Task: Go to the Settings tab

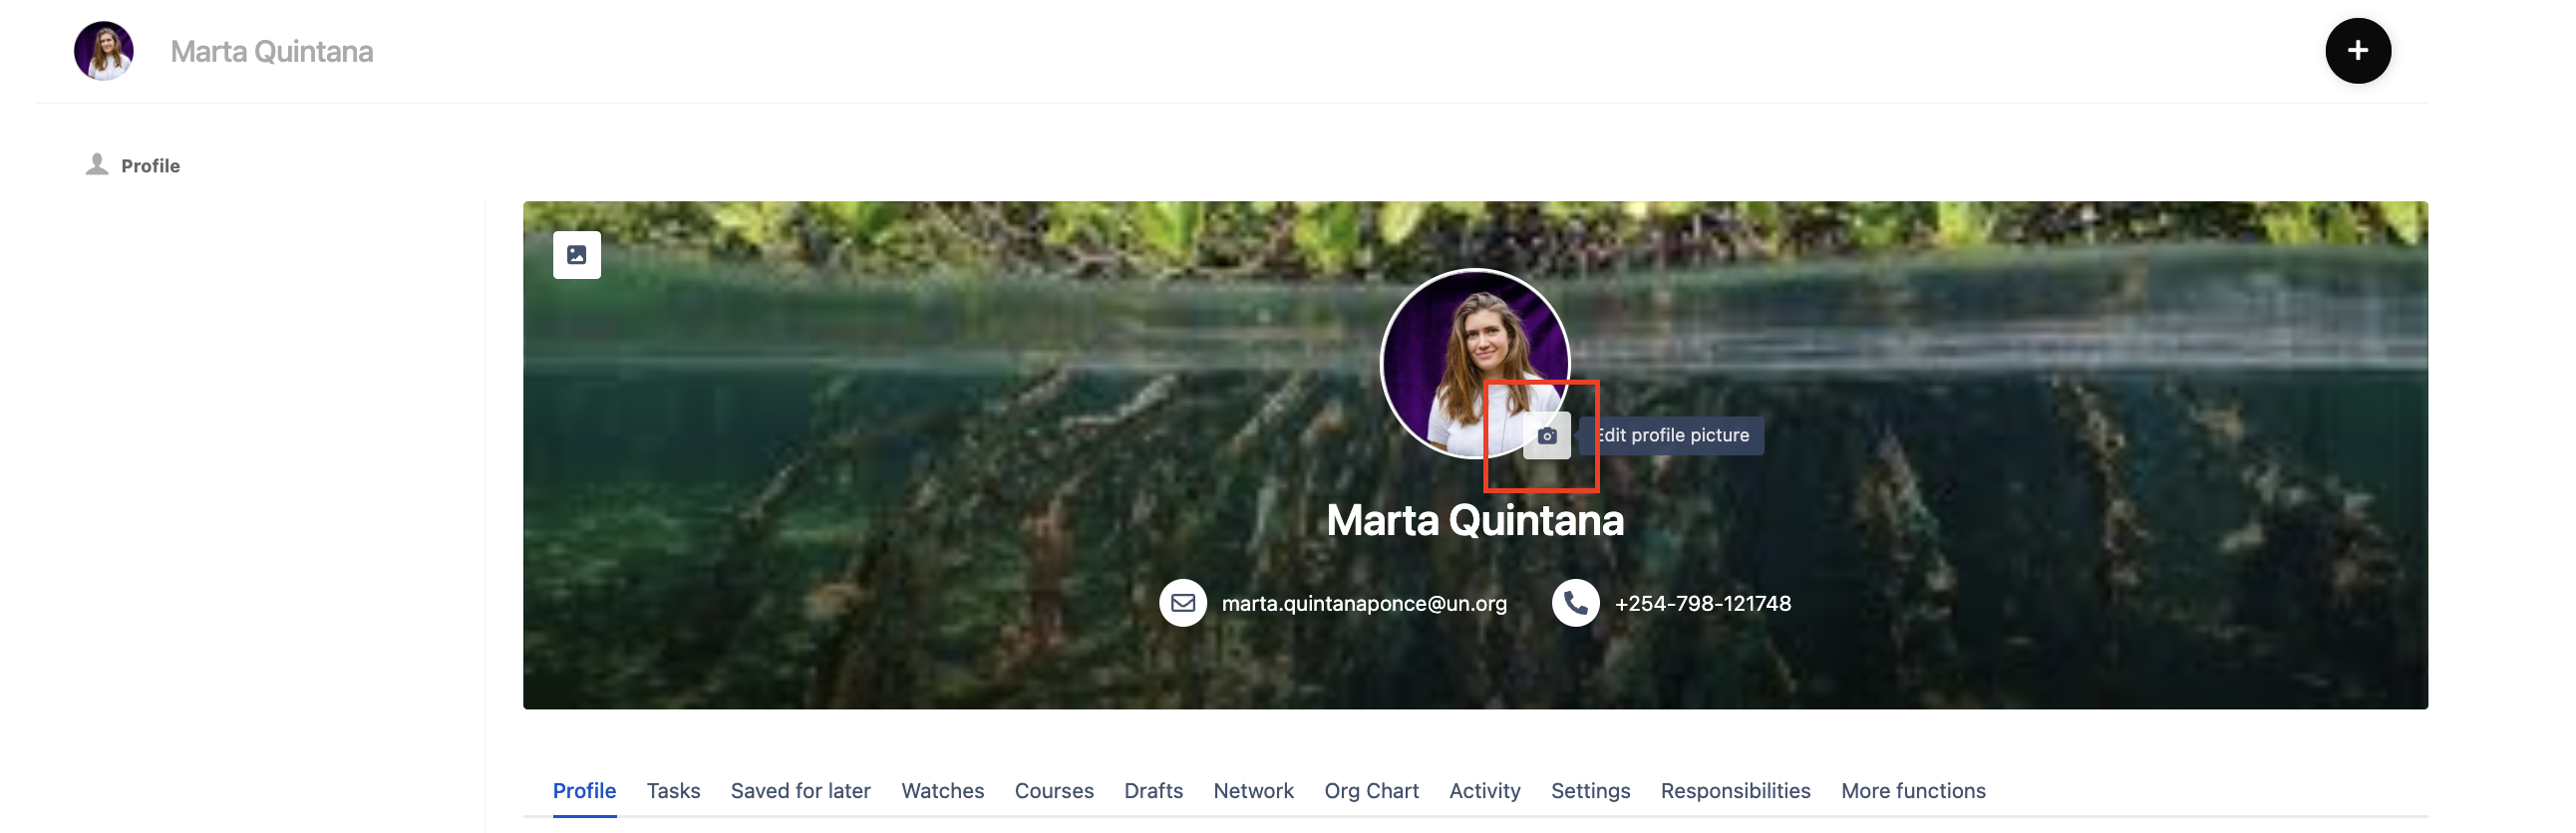Action: click(1590, 791)
